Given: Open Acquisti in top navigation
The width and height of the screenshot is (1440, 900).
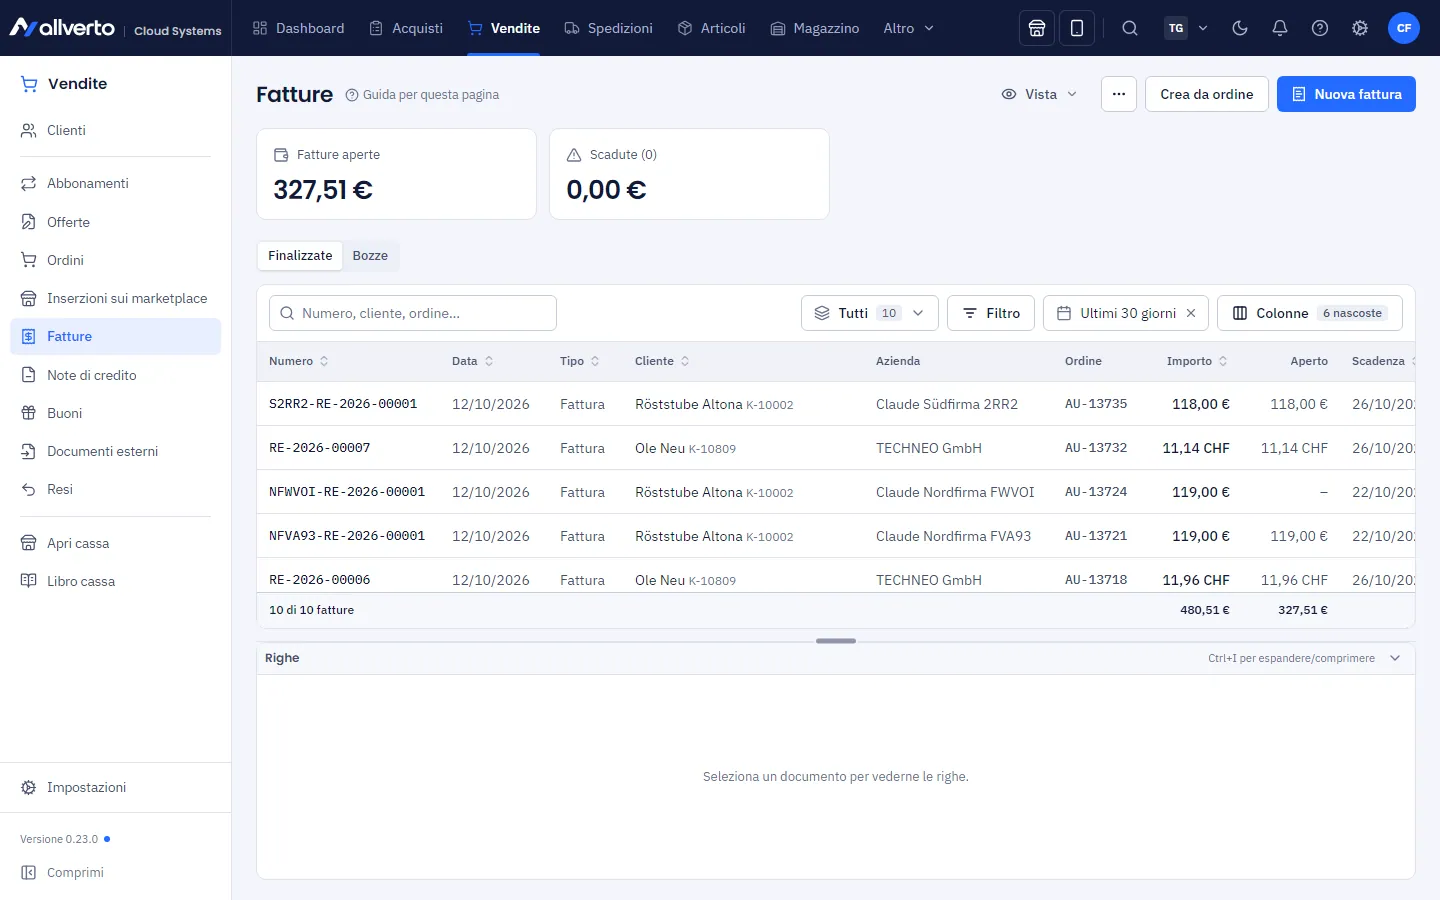Looking at the screenshot, I should pos(406,28).
